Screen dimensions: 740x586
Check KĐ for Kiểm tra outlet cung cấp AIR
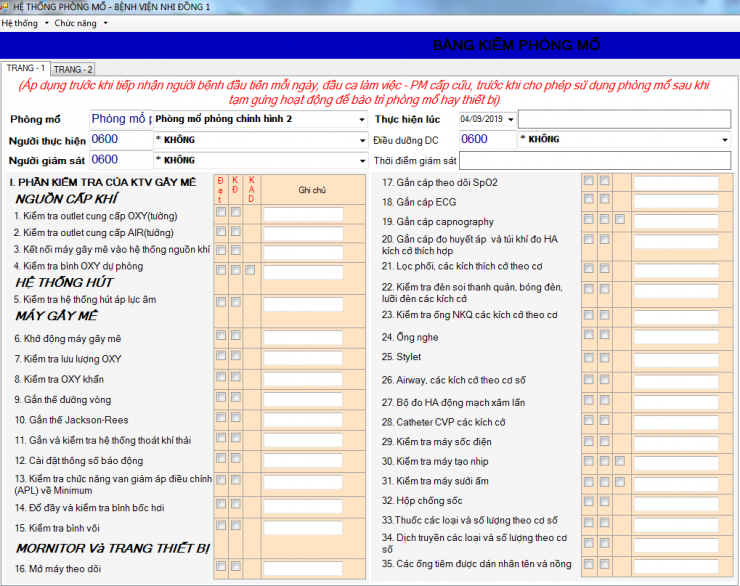coord(236,231)
